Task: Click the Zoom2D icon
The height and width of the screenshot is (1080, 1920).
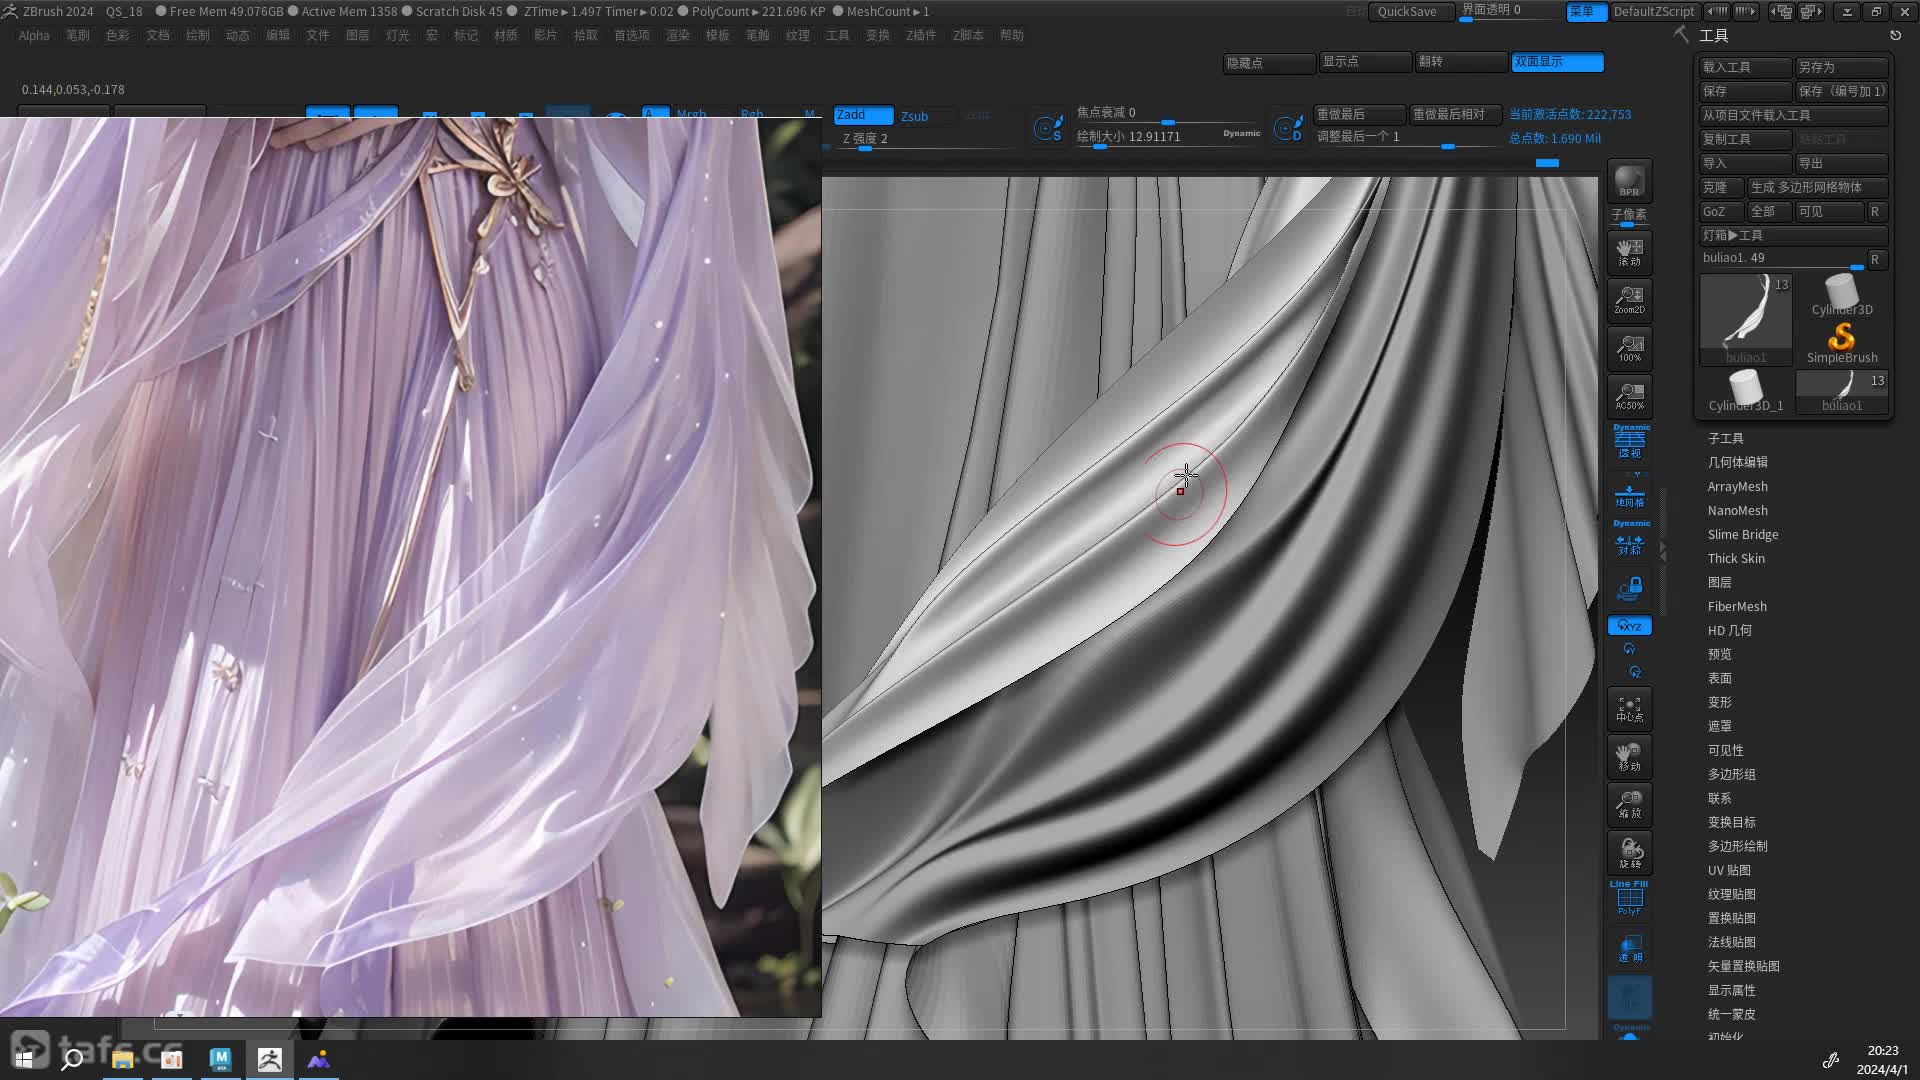Action: coord(1629,300)
